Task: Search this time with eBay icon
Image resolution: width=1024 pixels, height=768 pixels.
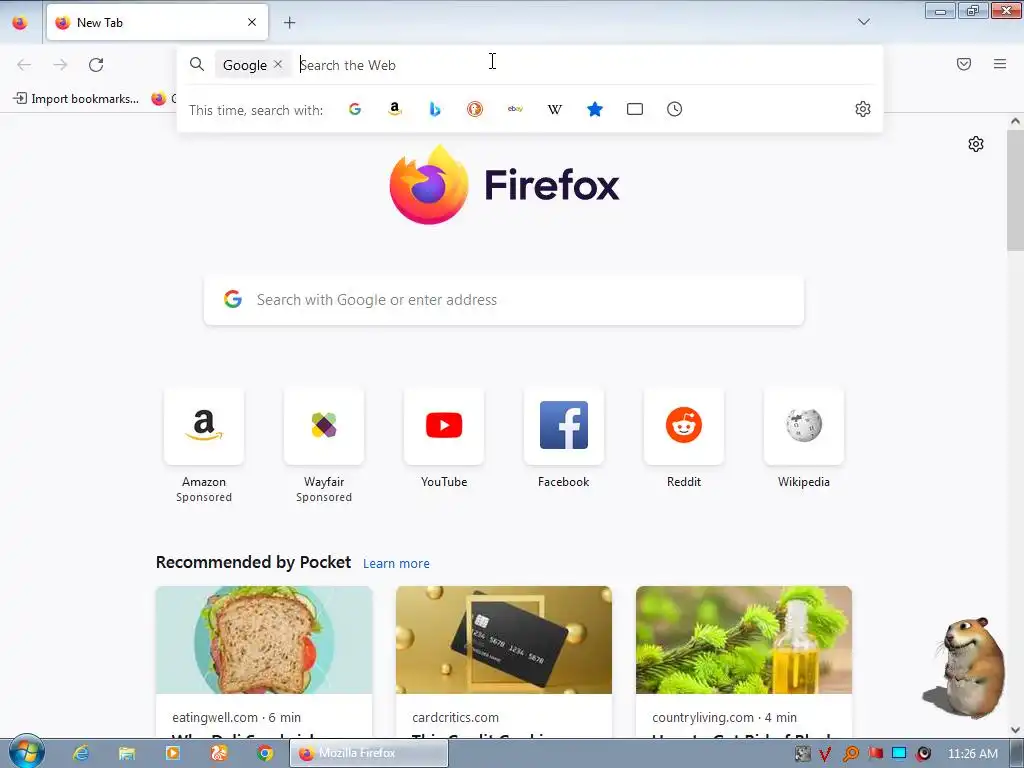Action: [x=515, y=109]
